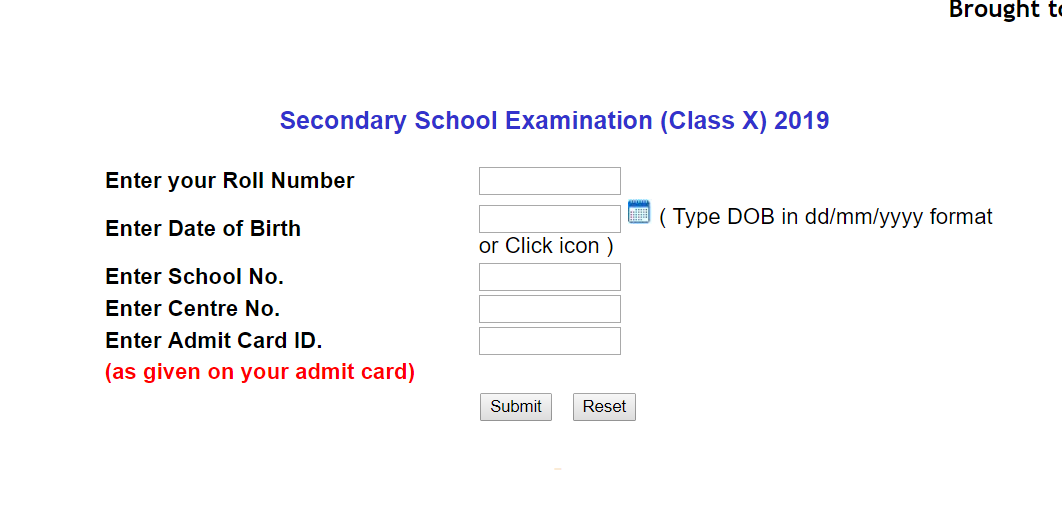Screen dimensions: 1062x516
Task: Click the Roll Number input field
Action: (x=549, y=181)
